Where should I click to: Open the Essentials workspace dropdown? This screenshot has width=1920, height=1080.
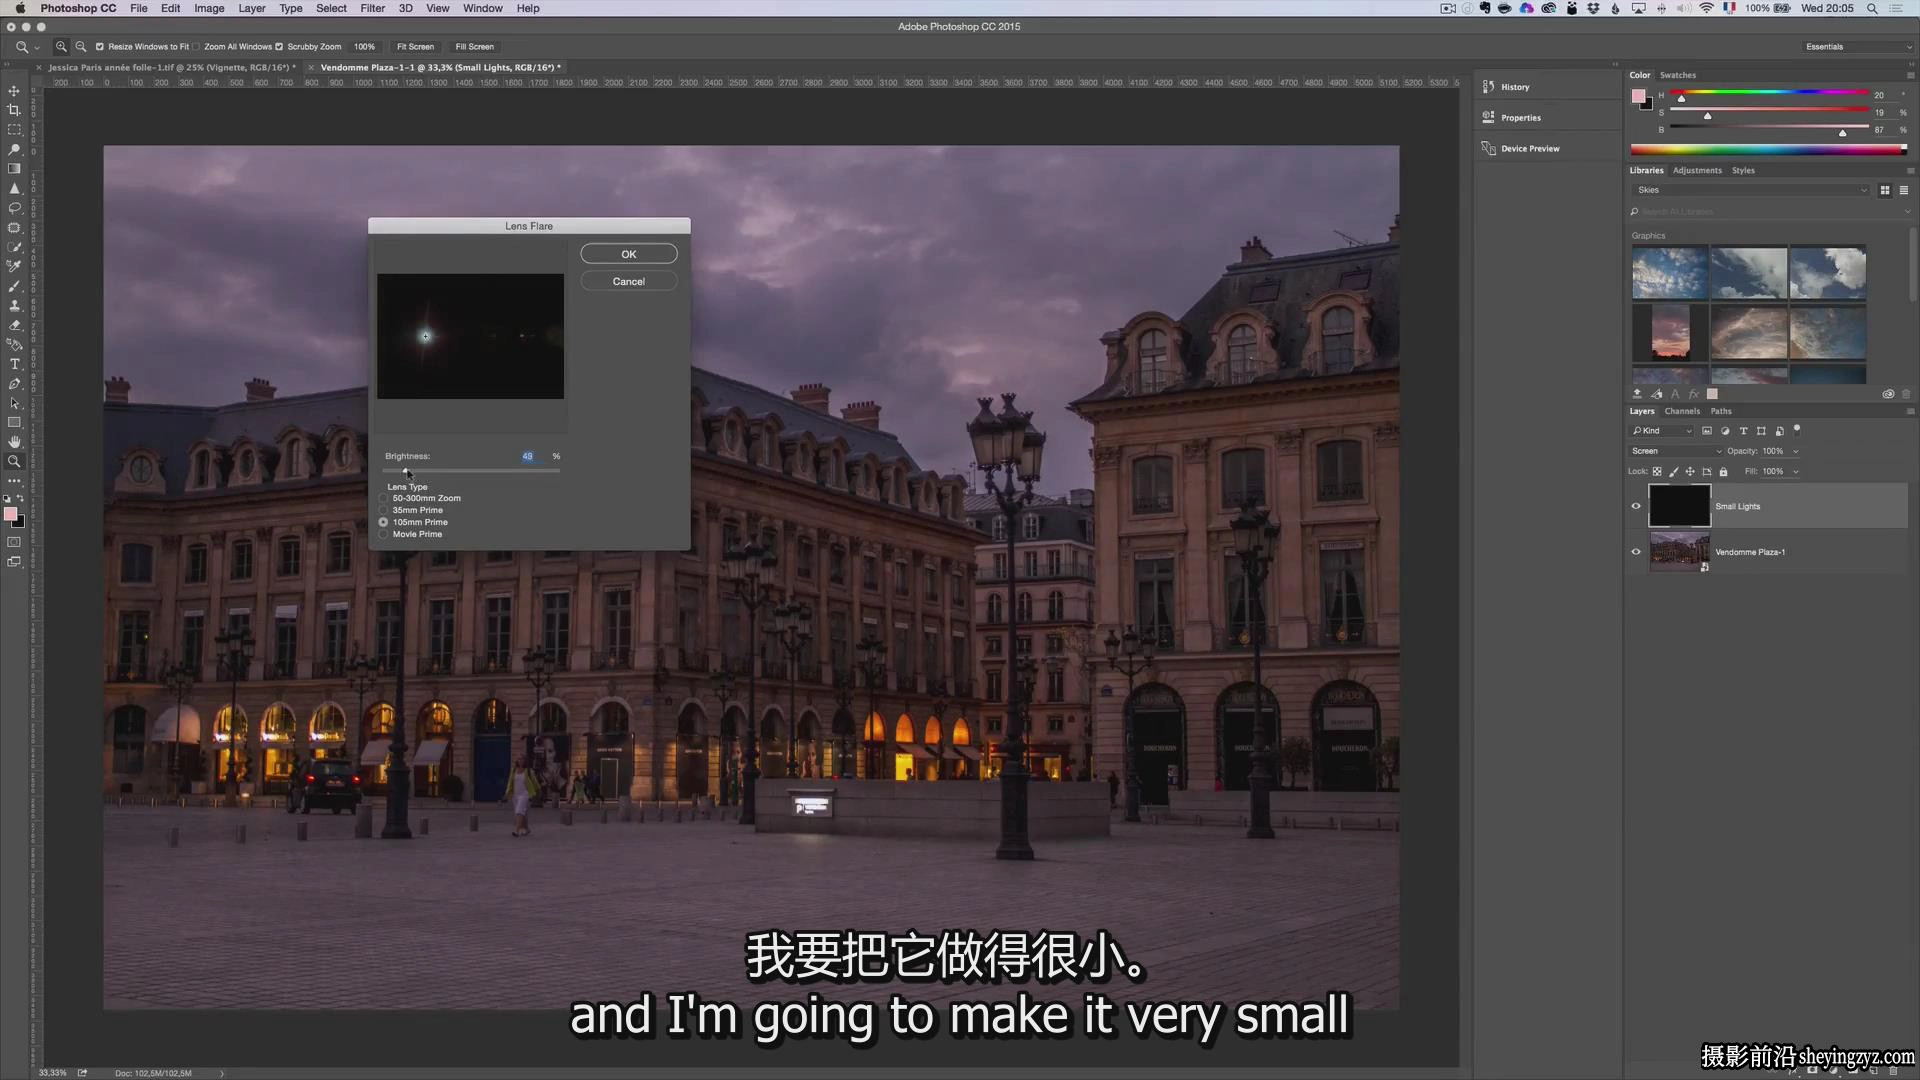point(1858,47)
